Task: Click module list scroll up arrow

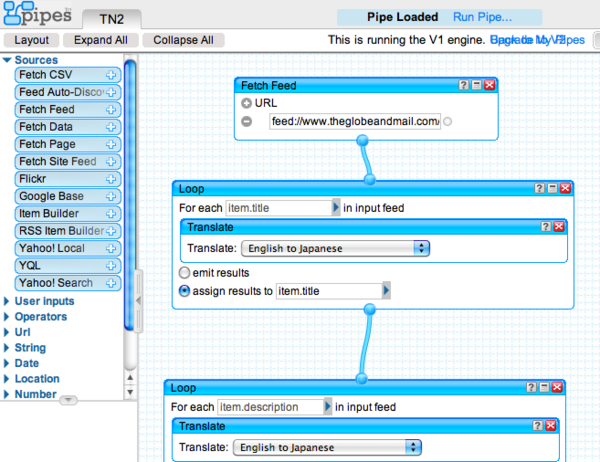Action: 130,378
